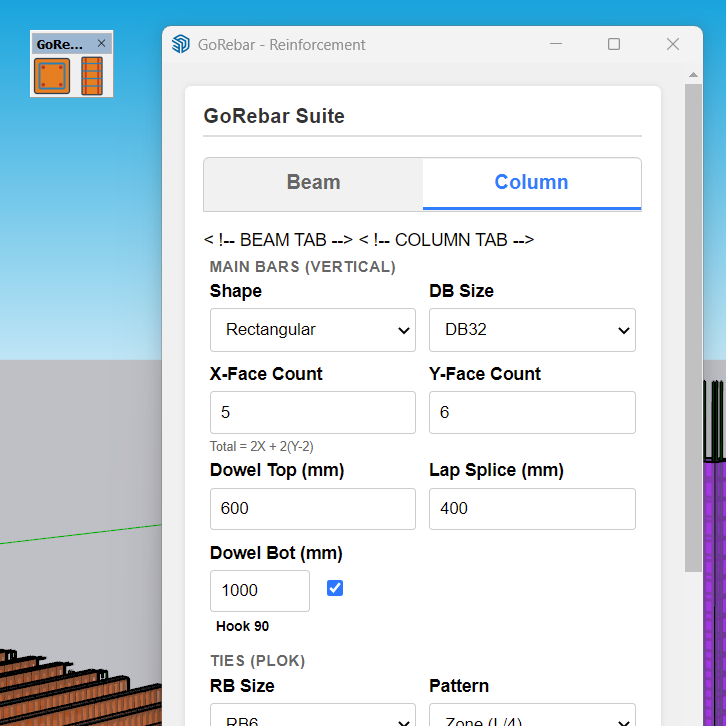Click the 'Total = 2X + 2(Y-2)' hint text

(x=262, y=446)
